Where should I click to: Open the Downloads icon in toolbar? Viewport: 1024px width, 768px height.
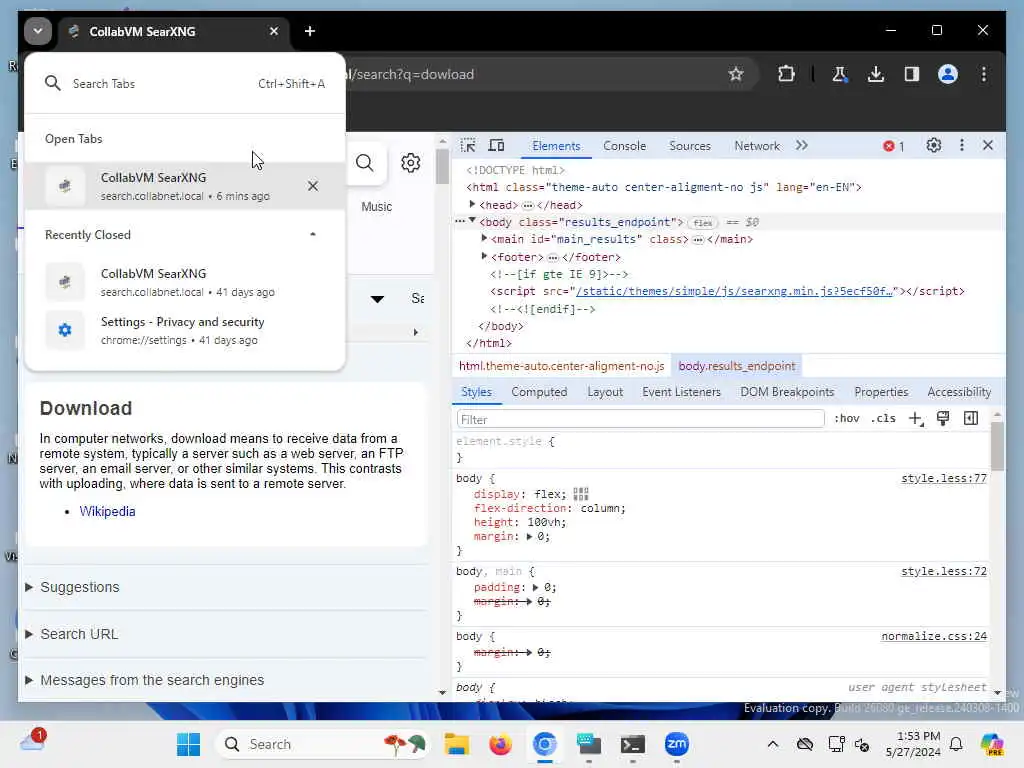876,74
